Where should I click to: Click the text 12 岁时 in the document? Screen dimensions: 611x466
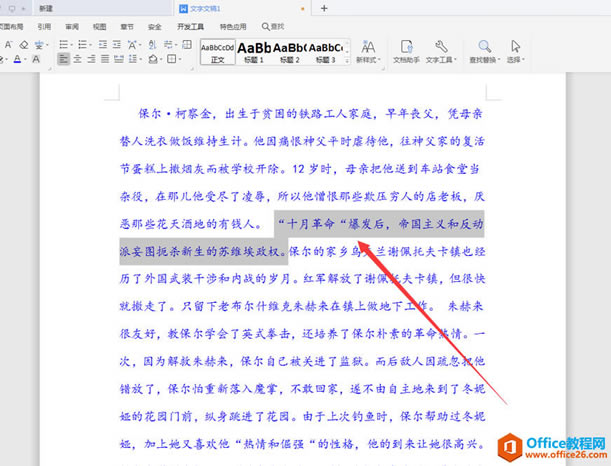(x=311, y=169)
